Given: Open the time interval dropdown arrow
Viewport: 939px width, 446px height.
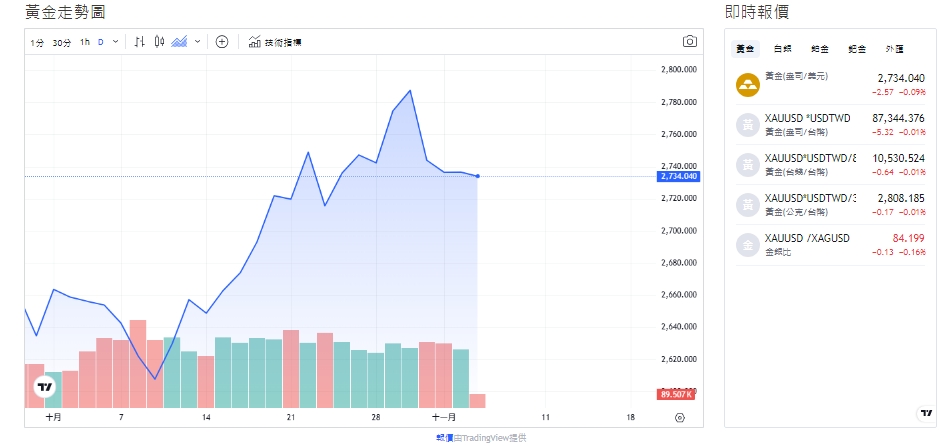Looking at the screenshot, I should 116,42.
